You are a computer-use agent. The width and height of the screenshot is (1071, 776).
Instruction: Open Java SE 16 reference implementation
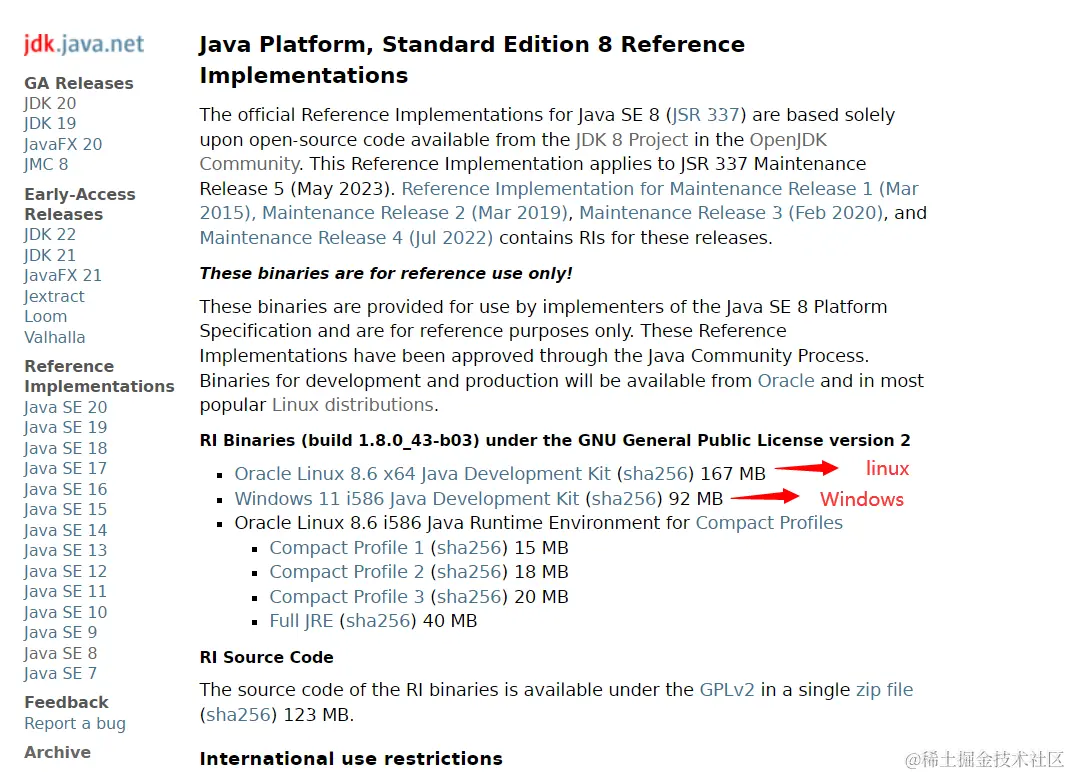coord(66,489)
